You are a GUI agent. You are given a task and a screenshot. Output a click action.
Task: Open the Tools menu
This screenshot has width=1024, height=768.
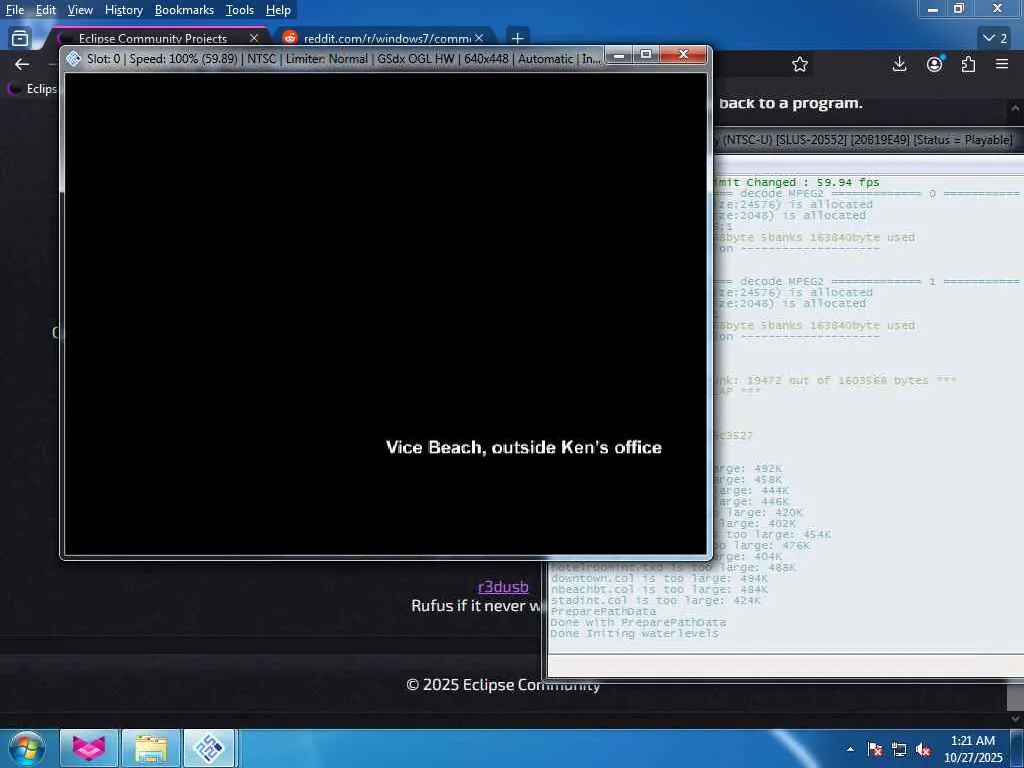[240, 10]
